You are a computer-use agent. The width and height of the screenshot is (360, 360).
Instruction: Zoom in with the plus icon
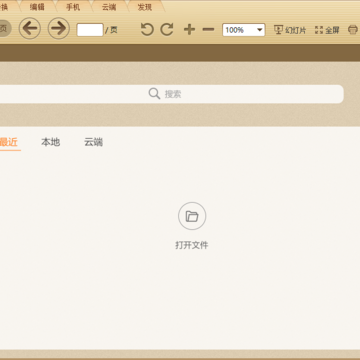tap(189, 30)
